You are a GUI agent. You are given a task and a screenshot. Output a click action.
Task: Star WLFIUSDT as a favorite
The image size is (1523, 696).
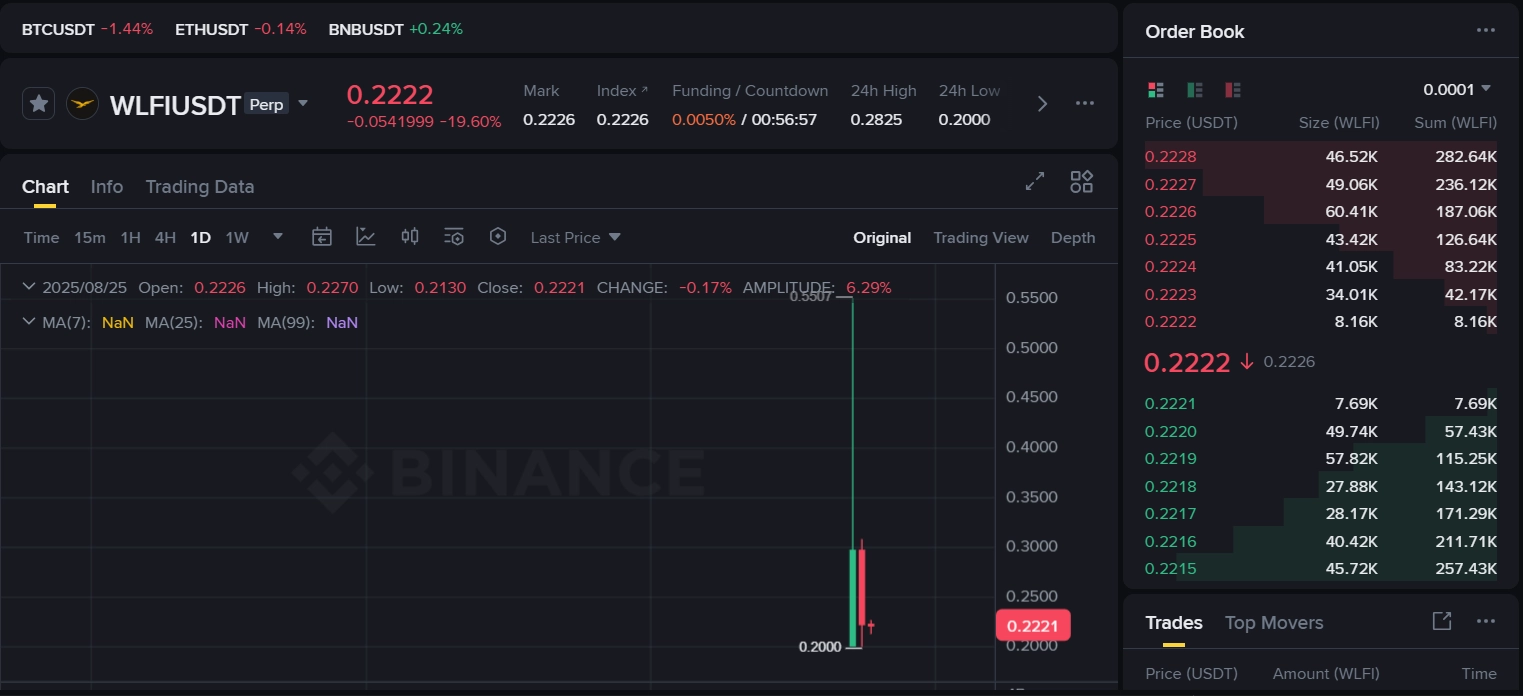[x=38, y=103]
